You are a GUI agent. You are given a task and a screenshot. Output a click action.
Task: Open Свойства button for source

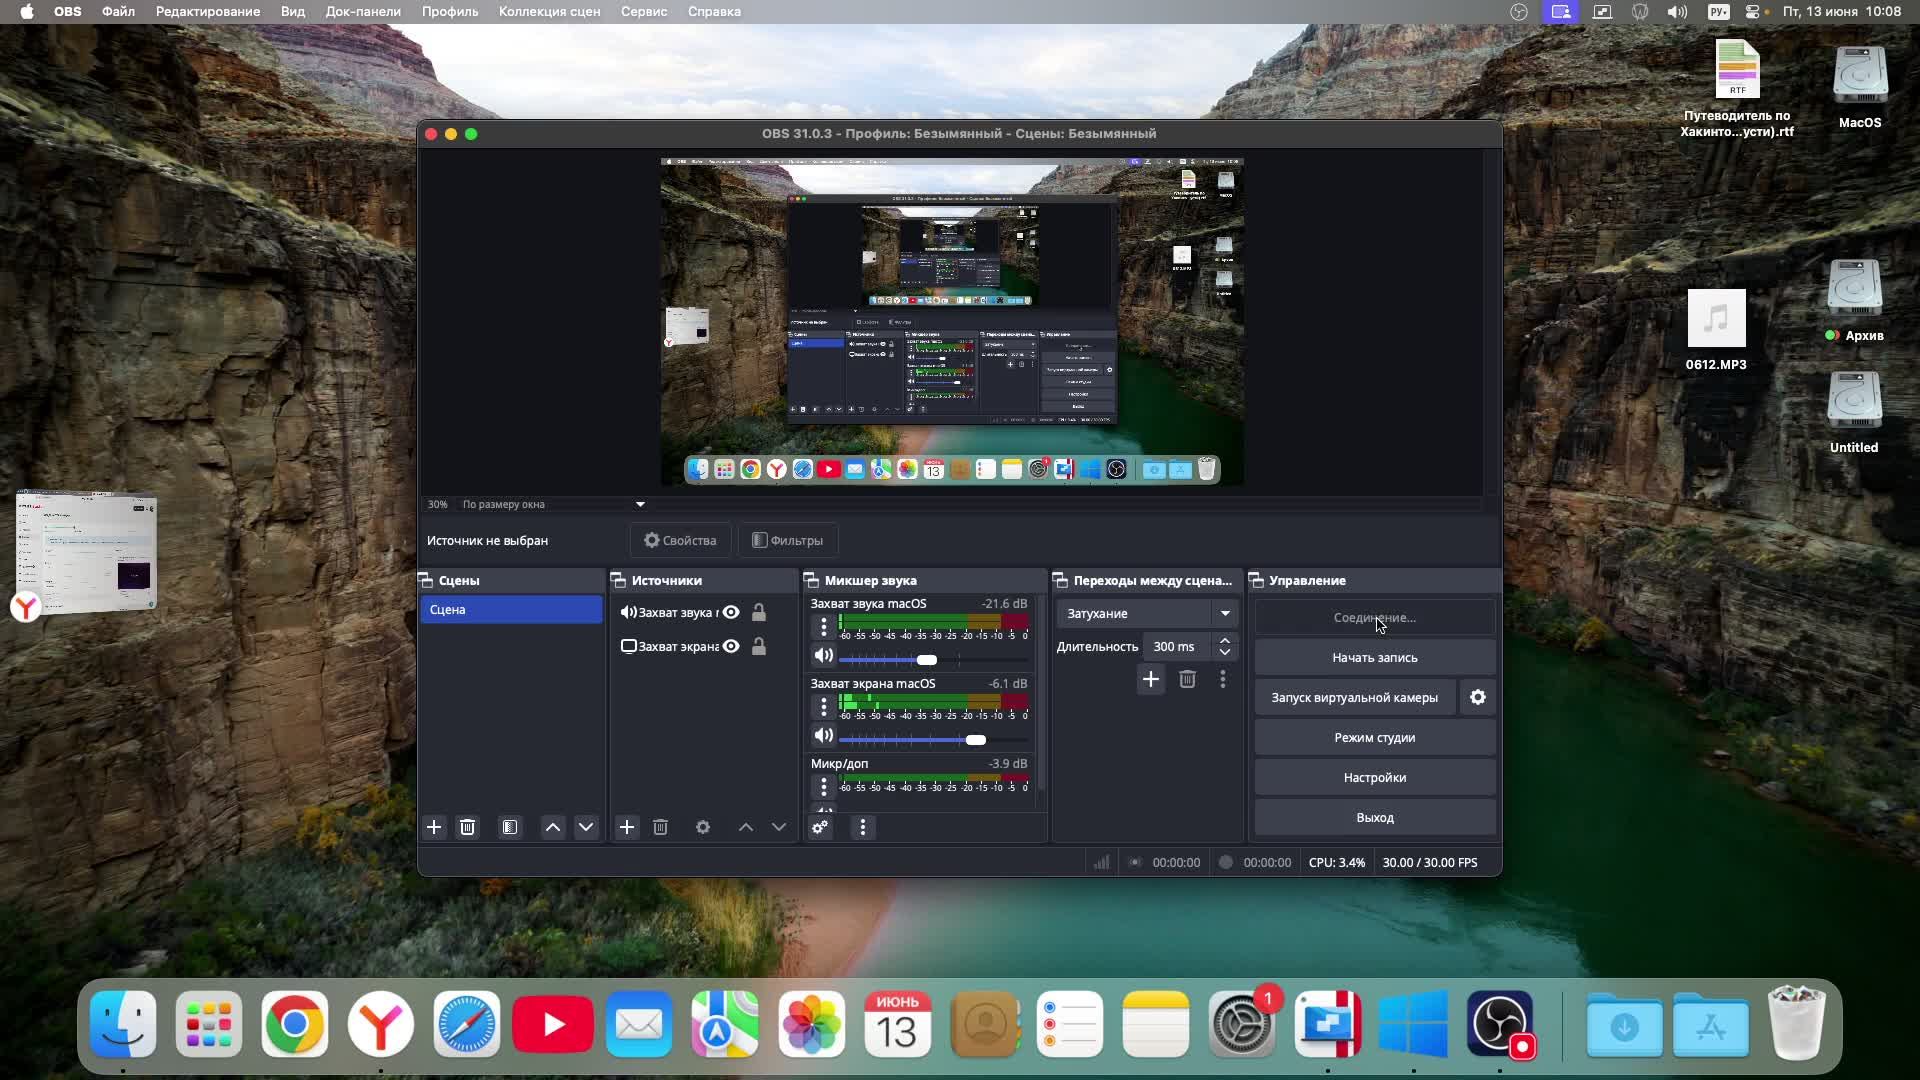tap(680, 540)
